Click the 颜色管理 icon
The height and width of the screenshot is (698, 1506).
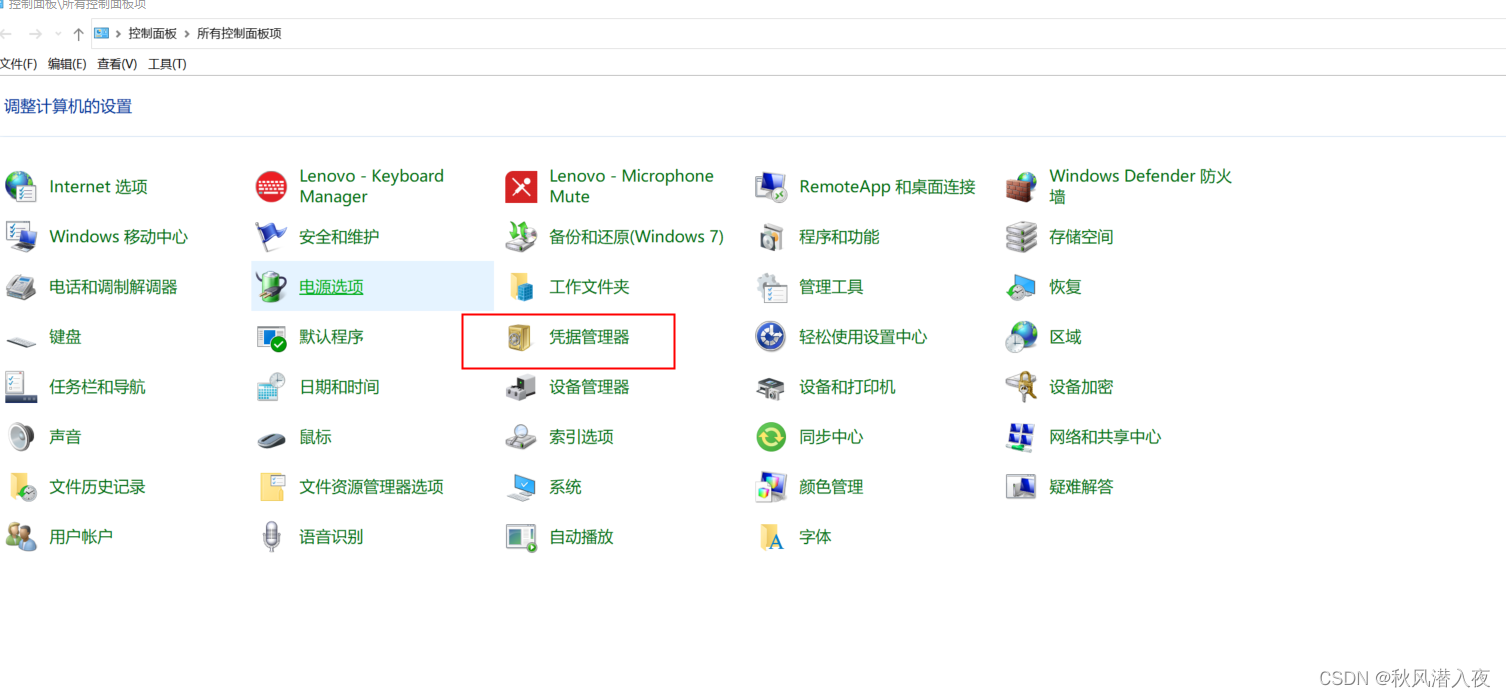(x=771, y=486)
